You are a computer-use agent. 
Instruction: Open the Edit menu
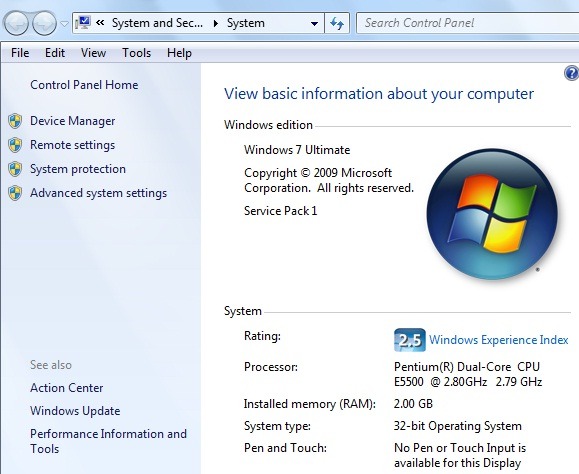55,53
